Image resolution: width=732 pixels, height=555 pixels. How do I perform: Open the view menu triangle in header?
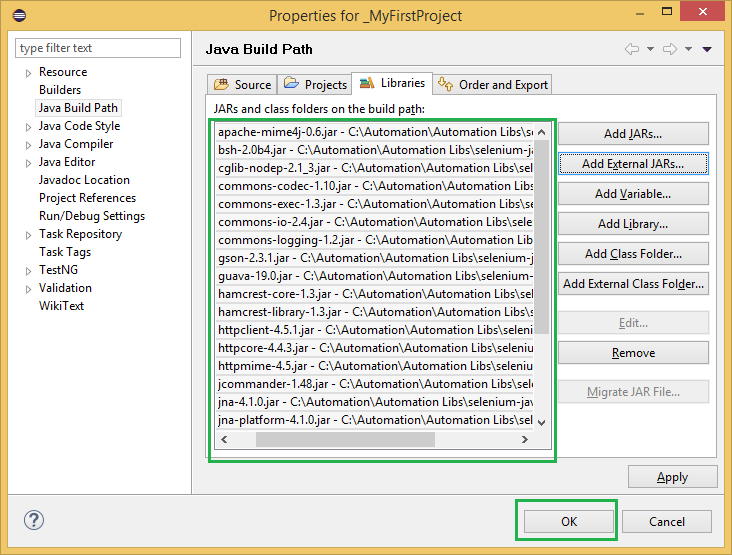click(x=707, y=49)
